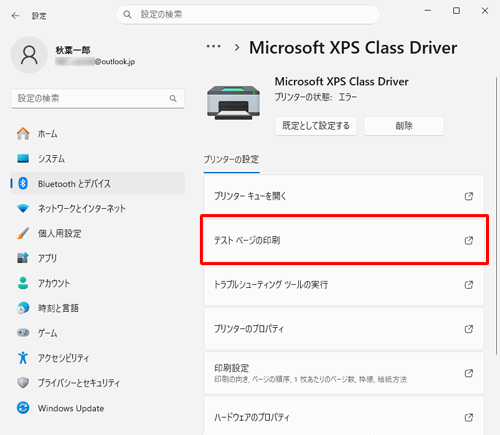Open システム settings category
The width and height of the screenshot is (500, 435).
98,159
